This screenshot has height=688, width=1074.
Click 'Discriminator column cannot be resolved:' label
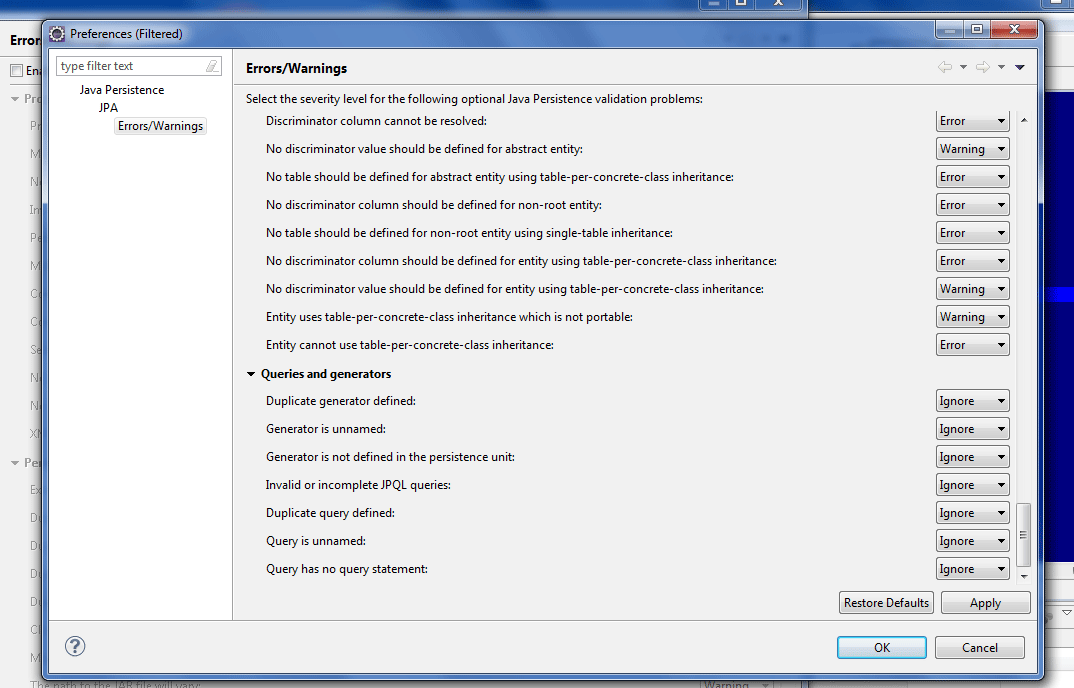pyautogui.click(x=376, y=121)
